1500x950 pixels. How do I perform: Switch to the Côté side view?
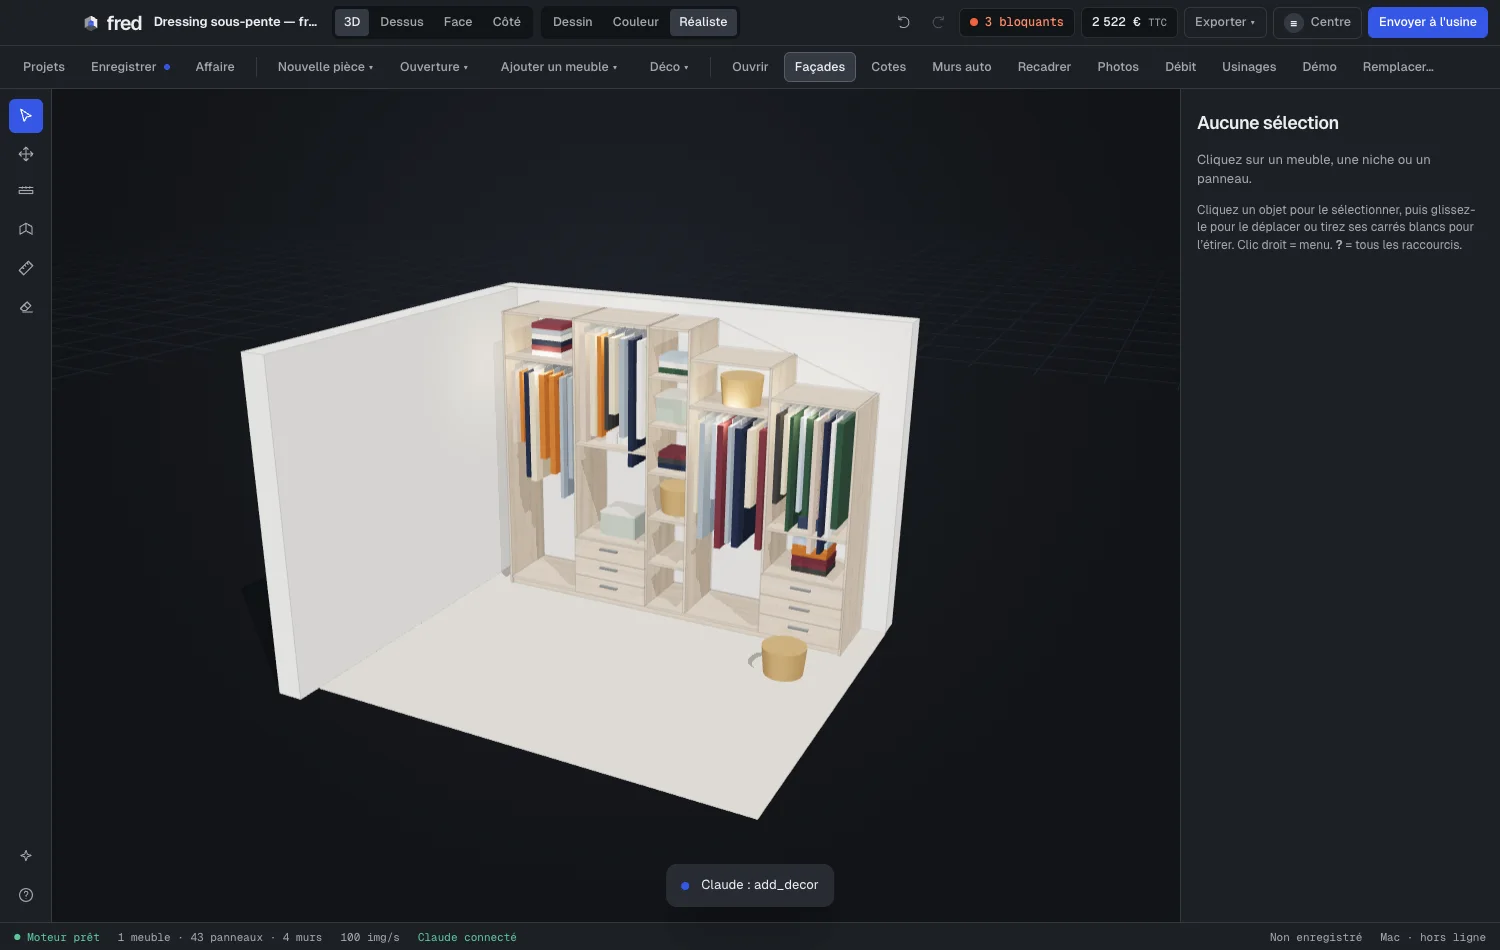click(507, 22)
